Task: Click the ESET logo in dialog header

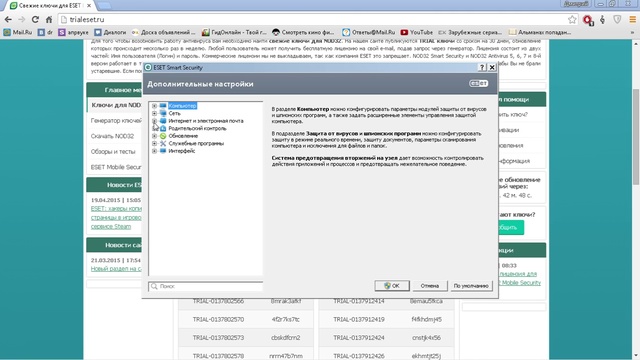Action: point(478,83)
